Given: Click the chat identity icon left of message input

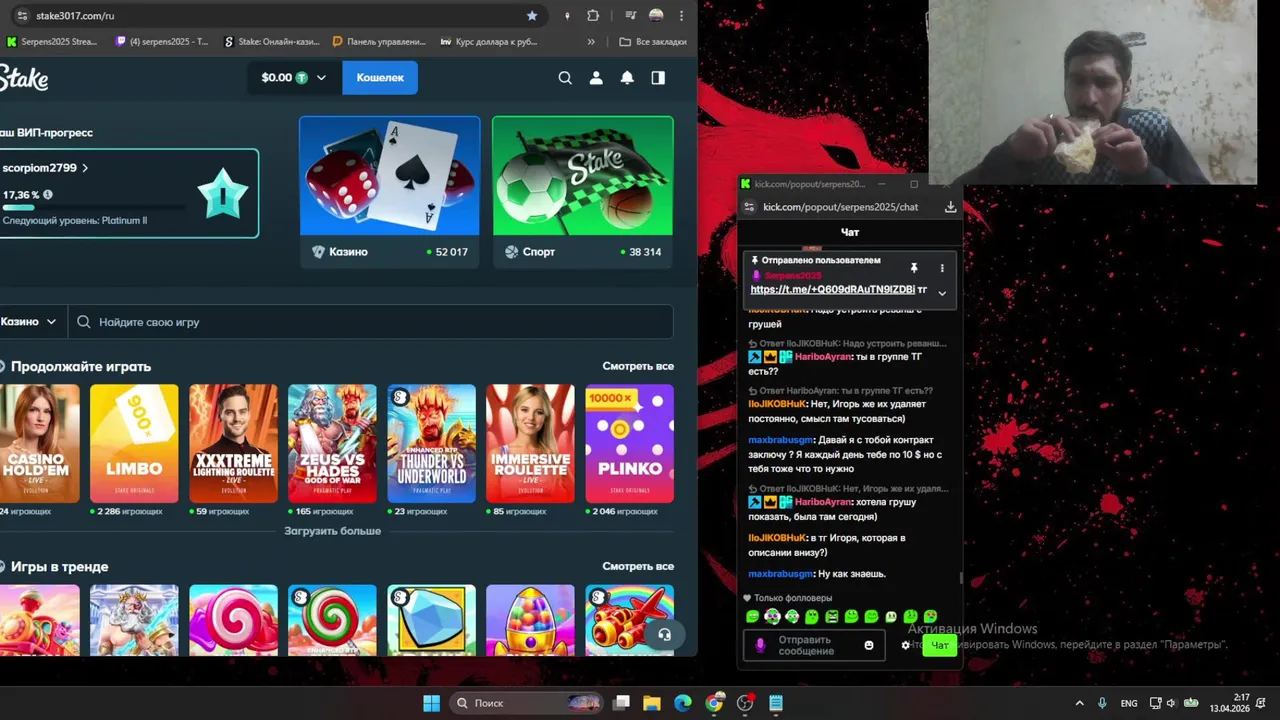Looking at the screenshot, I should pyautogui.click(x=760, y=645).
